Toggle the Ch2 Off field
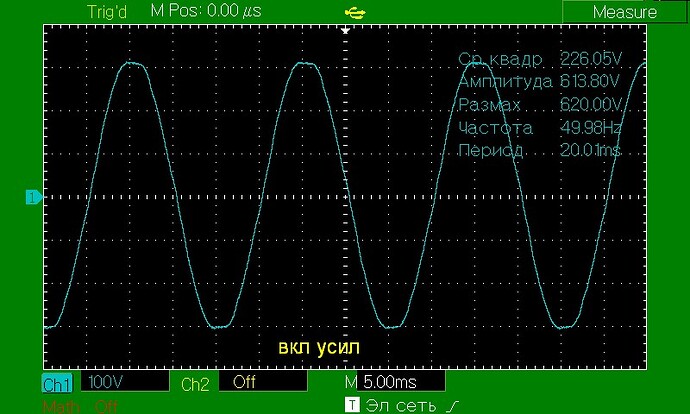 click(x=263, y=381)
